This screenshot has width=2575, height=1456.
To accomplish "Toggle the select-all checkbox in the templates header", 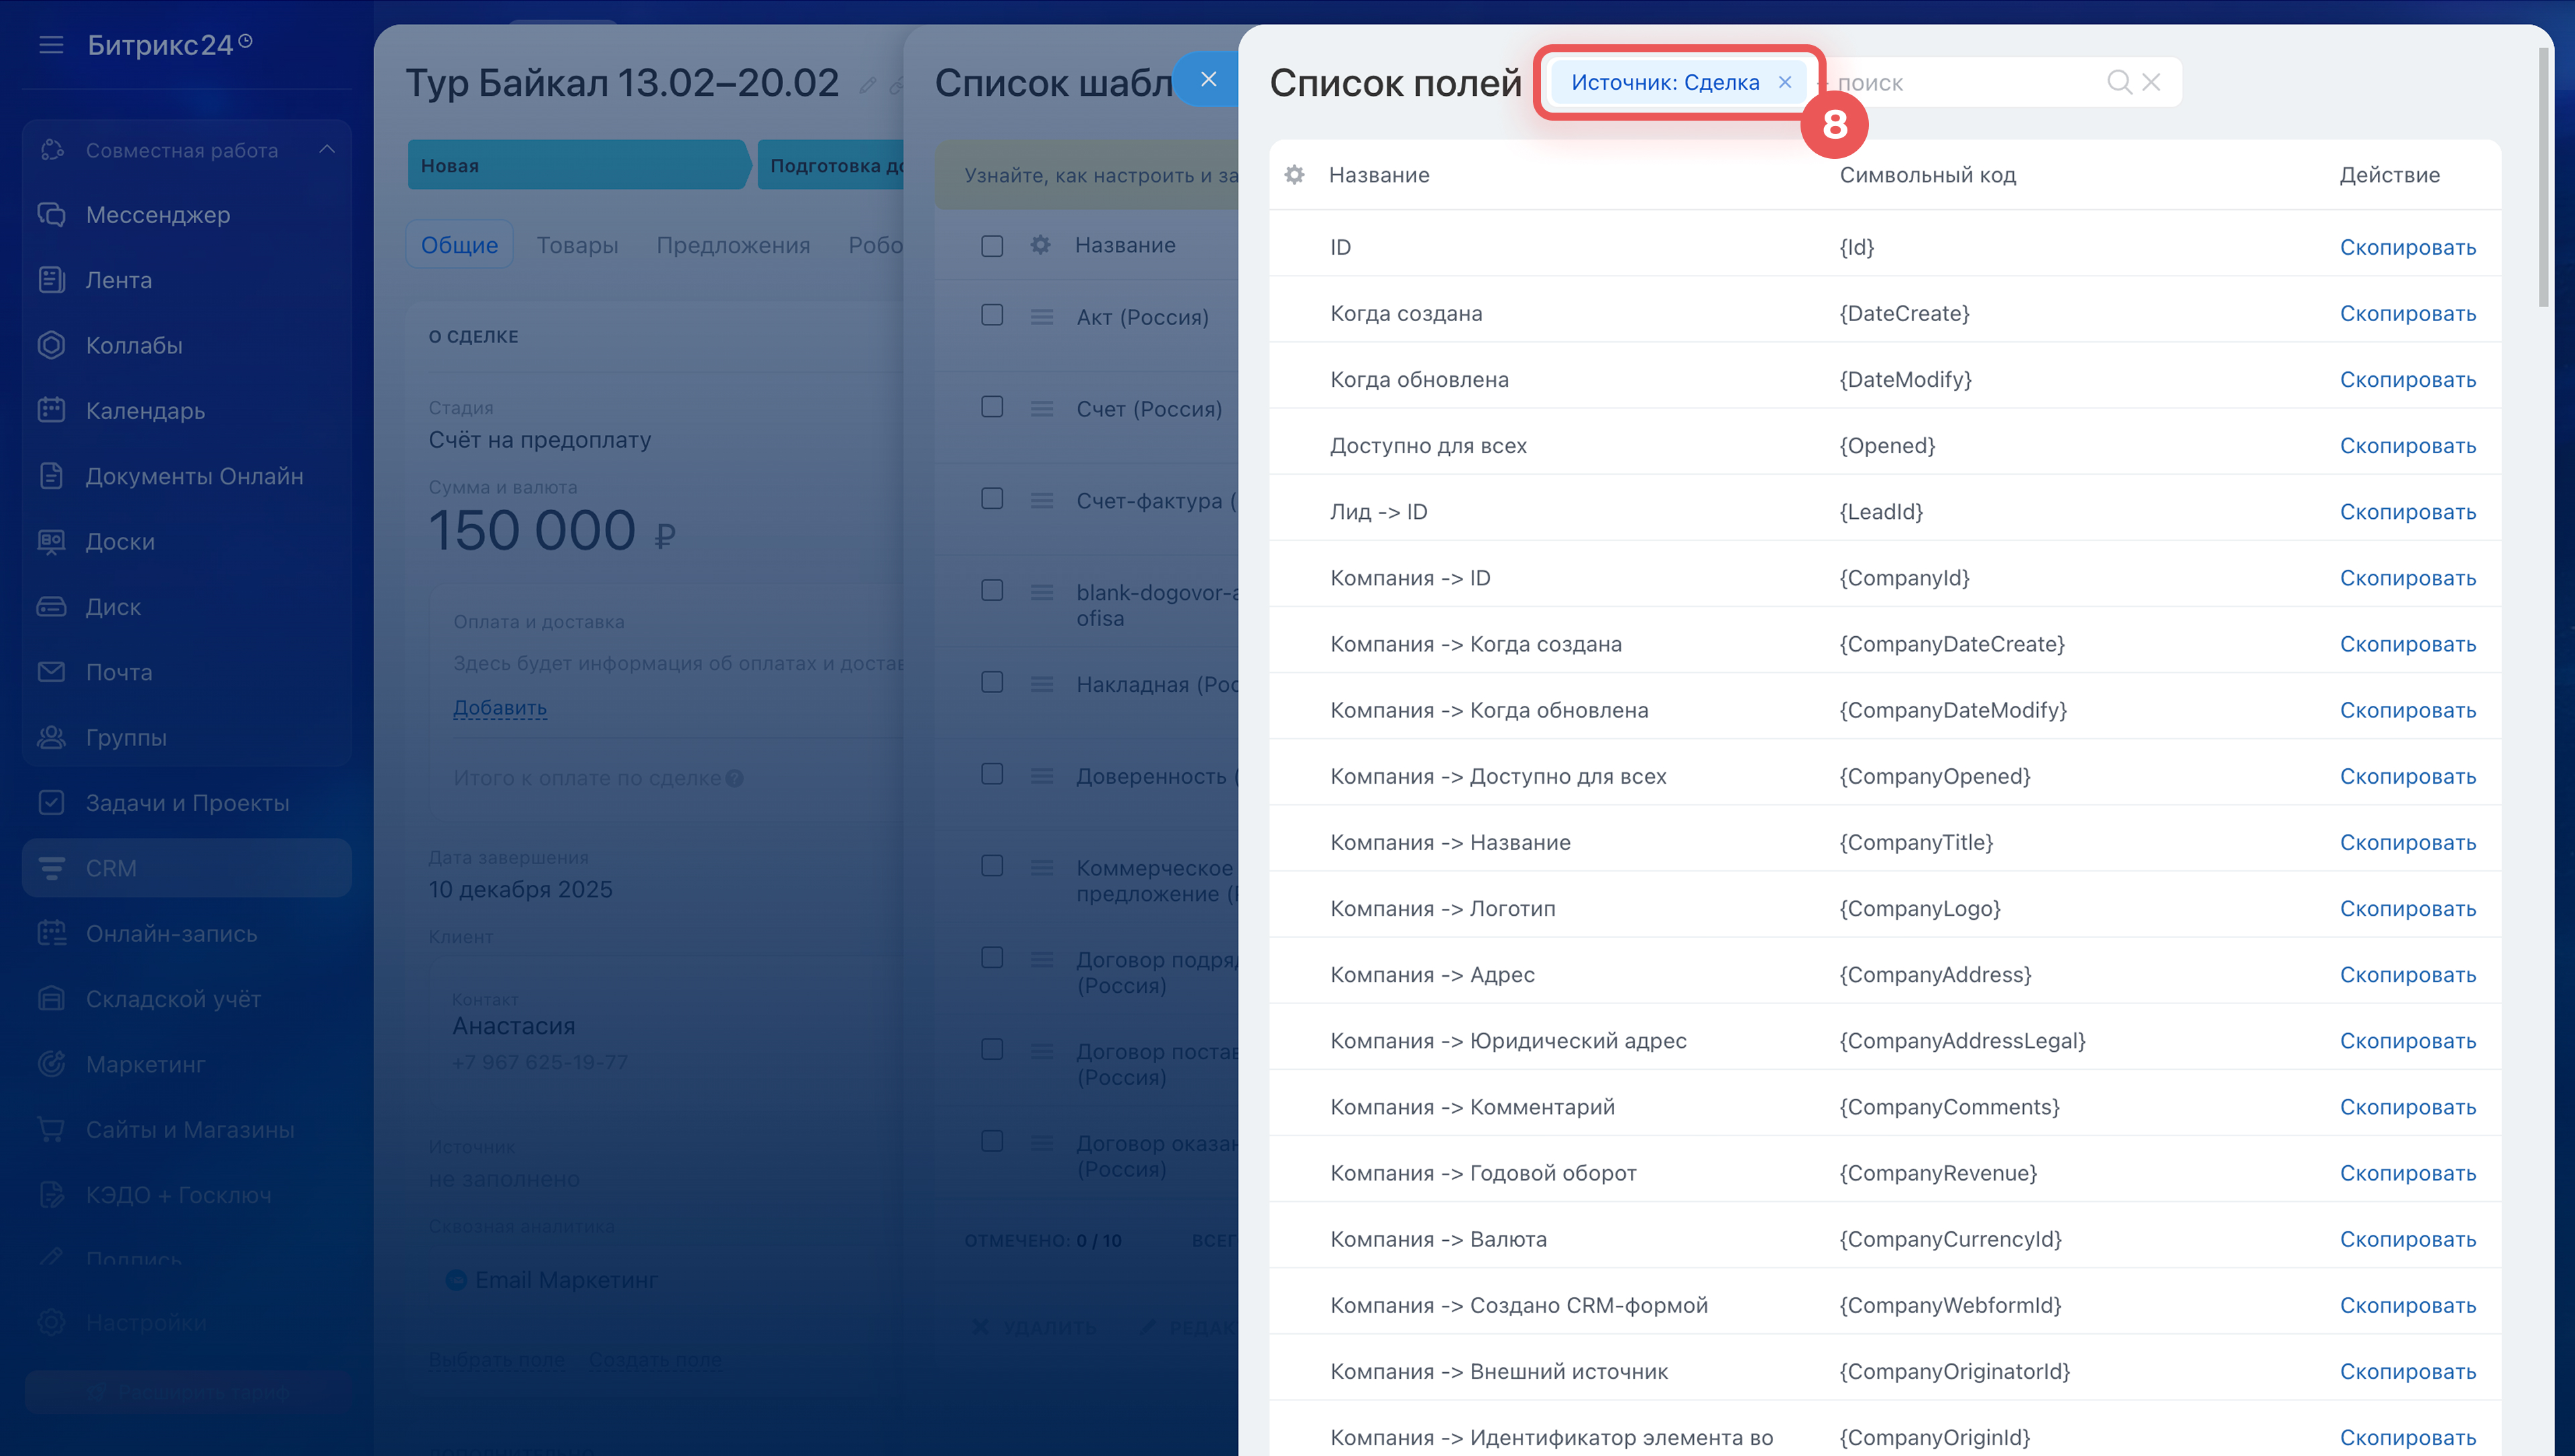I will tap(992, 246).
